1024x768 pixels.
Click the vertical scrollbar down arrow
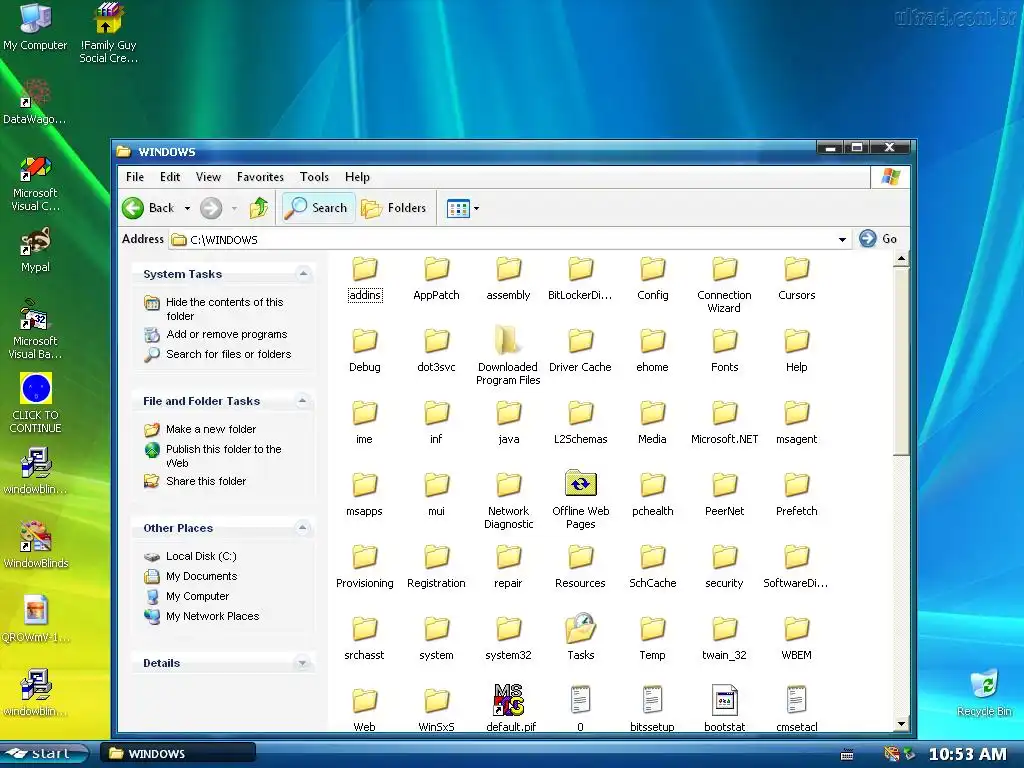[x=901, y=724]
